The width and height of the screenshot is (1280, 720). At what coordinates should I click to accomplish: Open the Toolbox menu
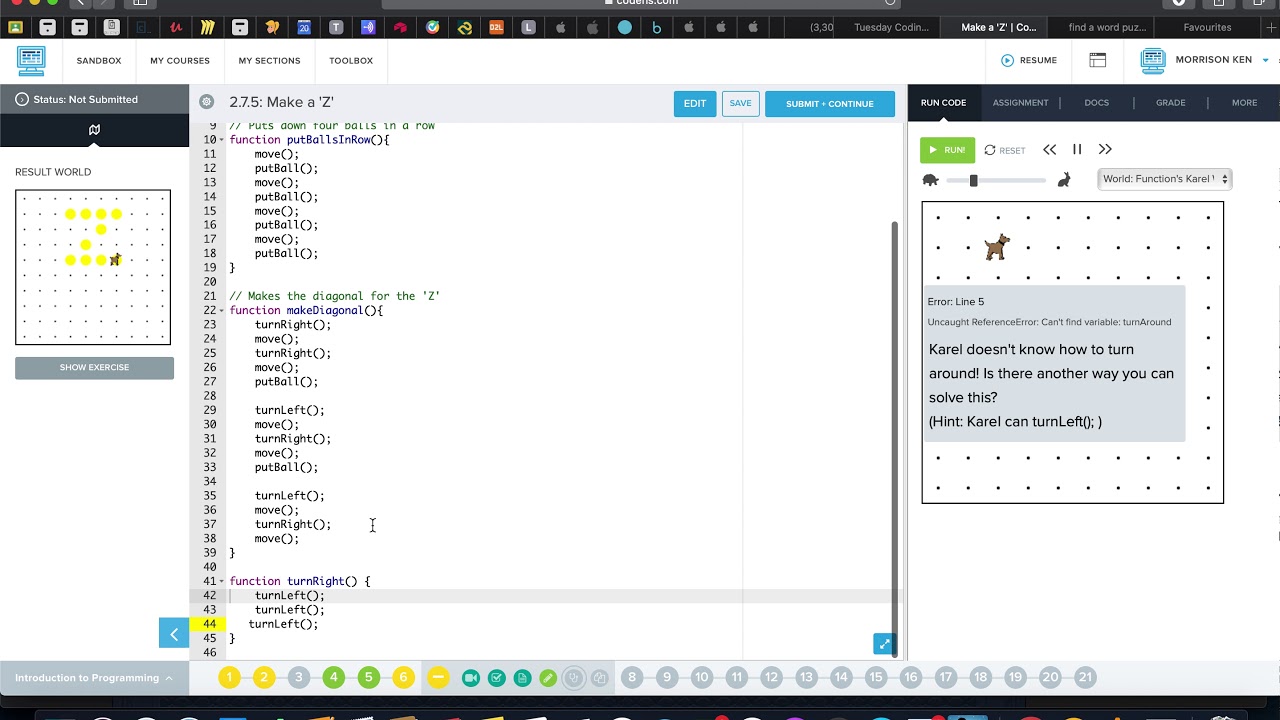[x=351, y=60]
